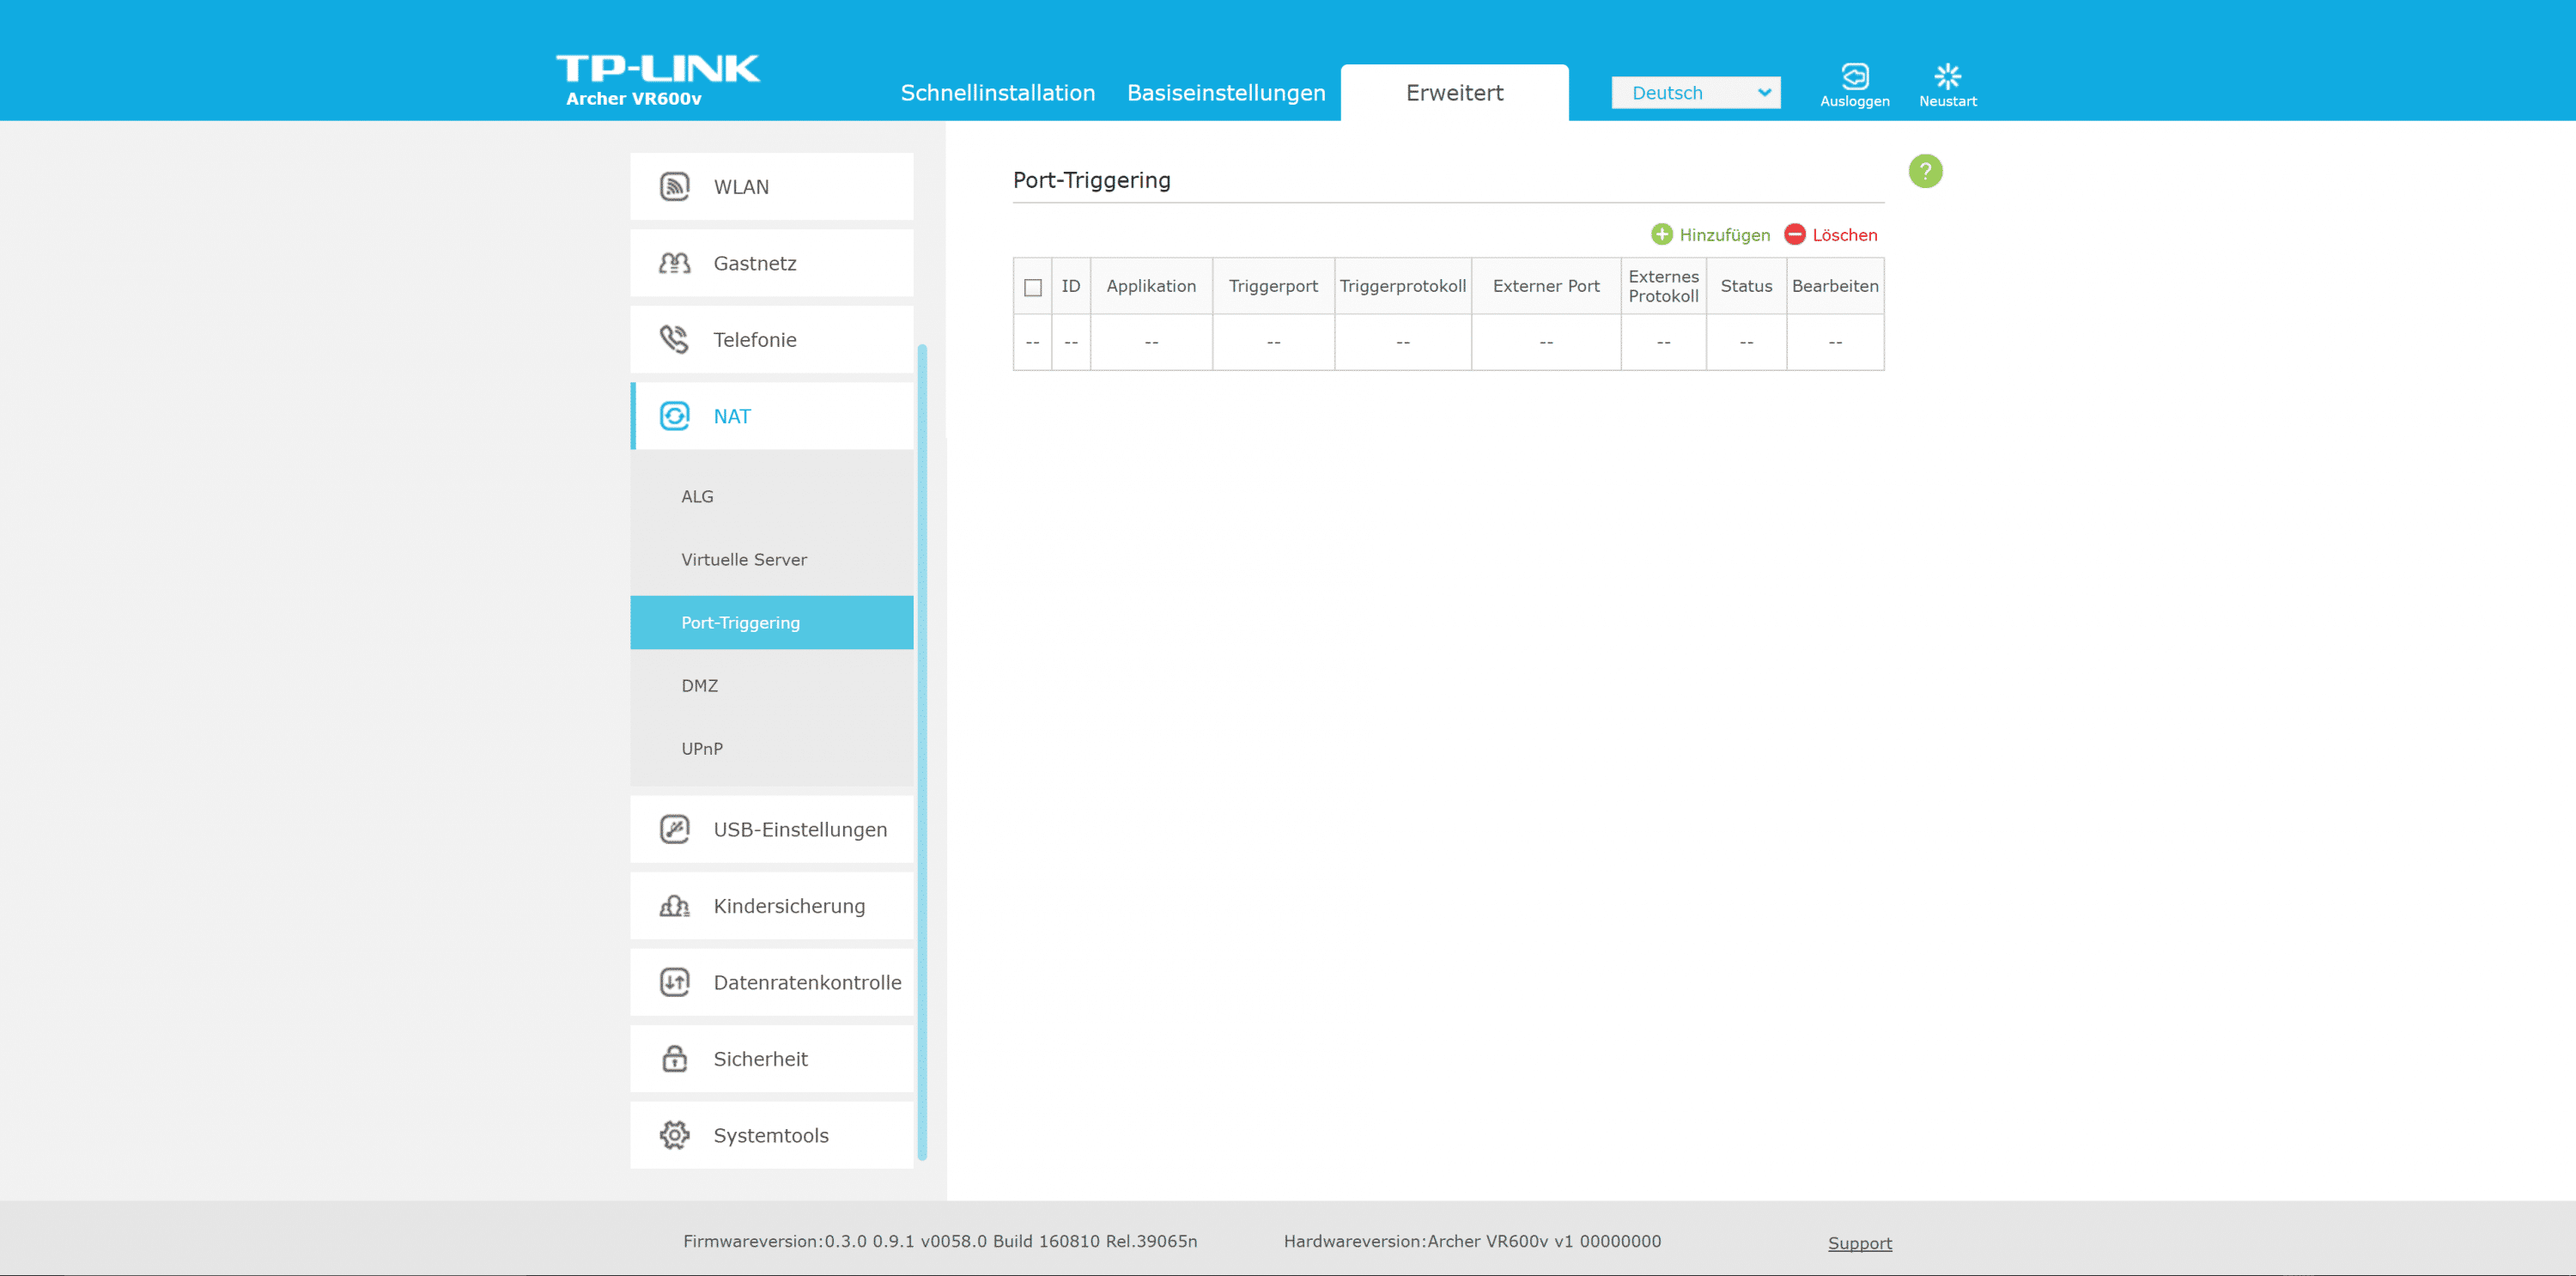
Task: Switch to the Schnellinstallation tab
Action: point(998,93)
